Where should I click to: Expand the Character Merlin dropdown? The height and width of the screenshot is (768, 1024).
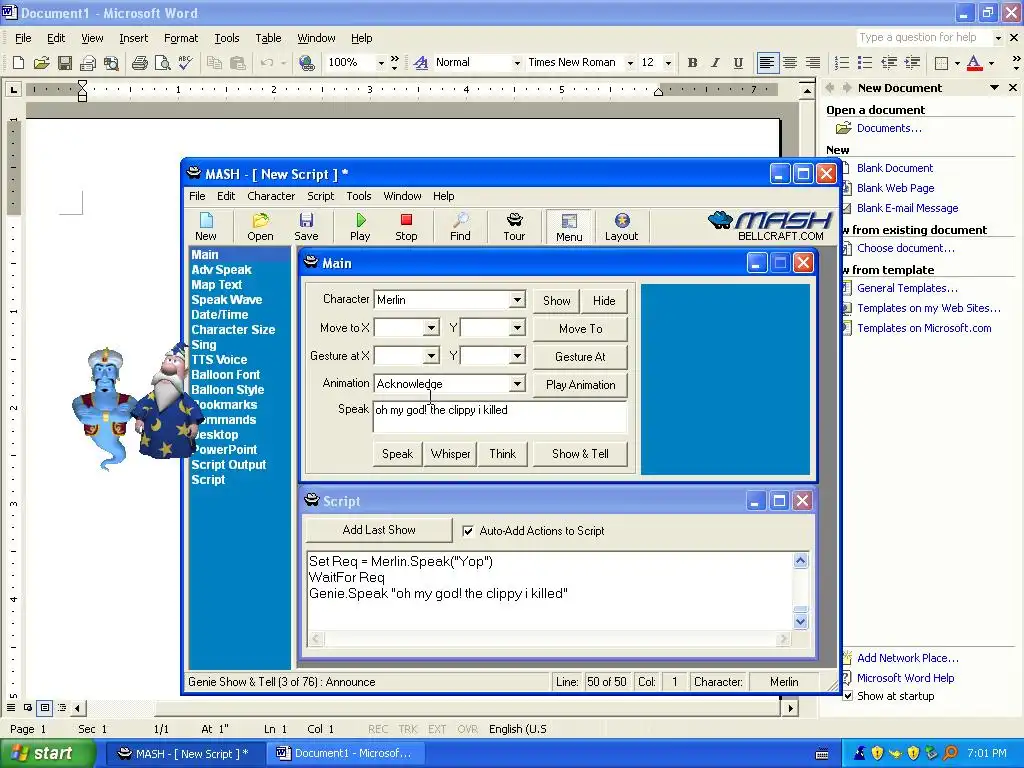[517, 300]
